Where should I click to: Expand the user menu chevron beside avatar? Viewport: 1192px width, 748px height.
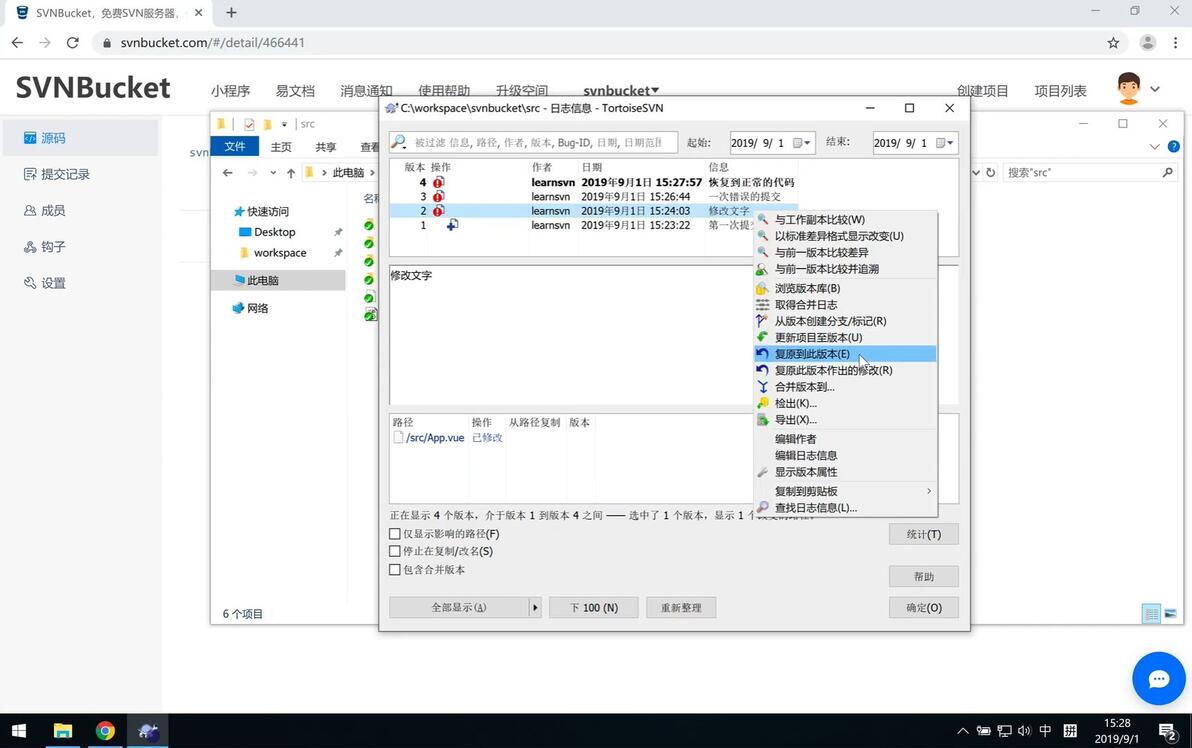(1155, 89)
